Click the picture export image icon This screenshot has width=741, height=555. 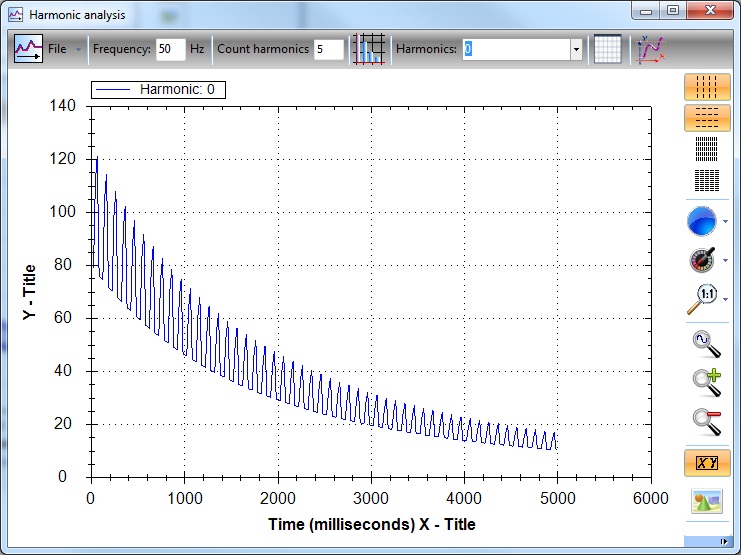tap(707, 502)
